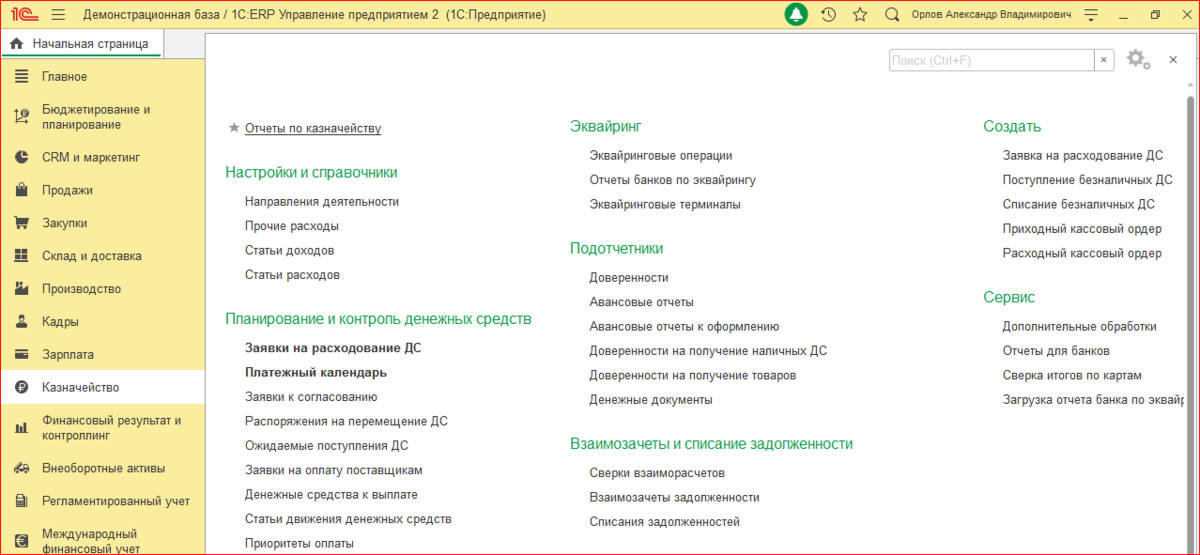1200x555 pixels.
Task: Open the 1C main menu hamburger
Action: [x=58, y=15]
